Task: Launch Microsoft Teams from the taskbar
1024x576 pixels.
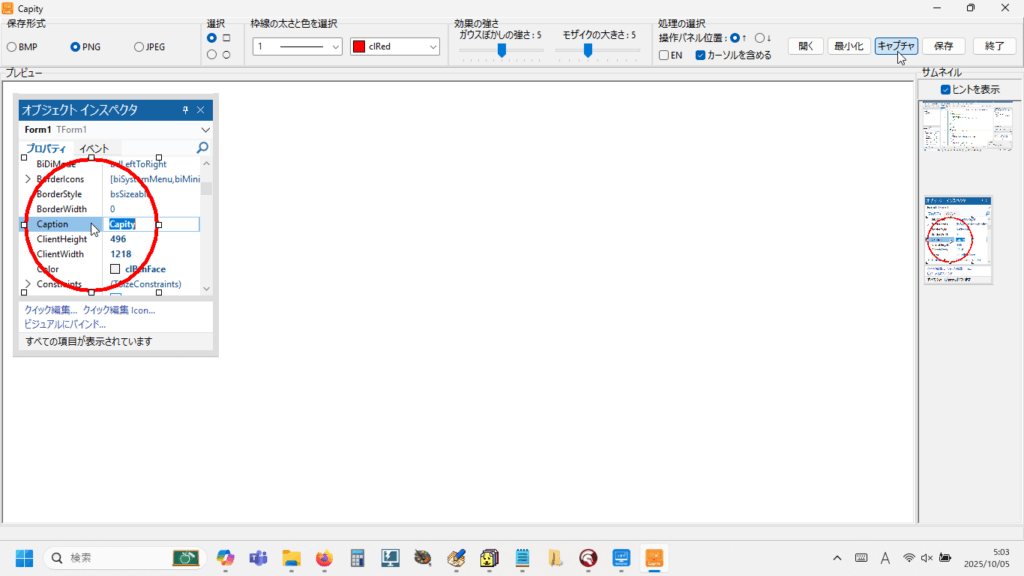Action: 258,558
